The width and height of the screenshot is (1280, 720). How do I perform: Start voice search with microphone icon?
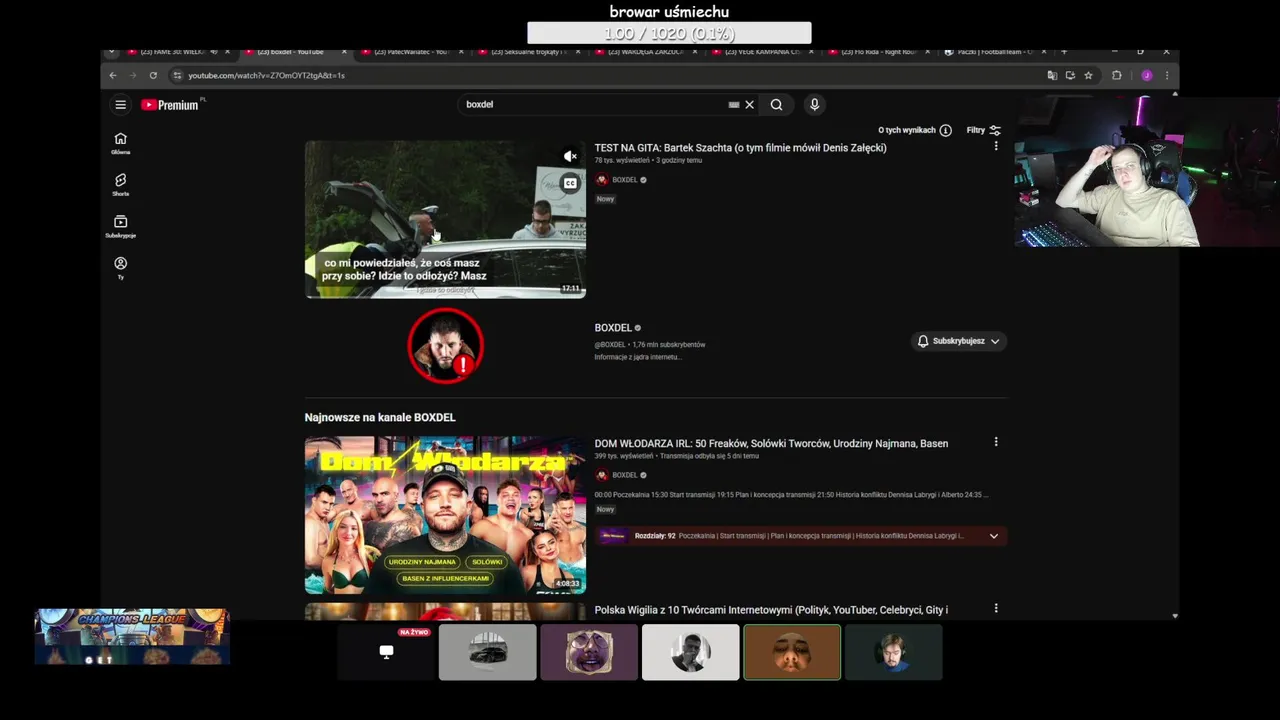(x=814, y=104)
